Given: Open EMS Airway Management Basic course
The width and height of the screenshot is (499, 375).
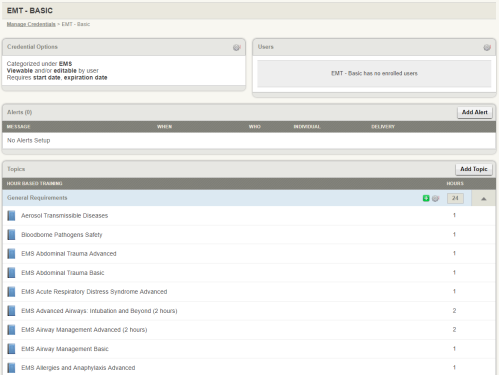Looking at the screenshot, I should tap(65, 349).
